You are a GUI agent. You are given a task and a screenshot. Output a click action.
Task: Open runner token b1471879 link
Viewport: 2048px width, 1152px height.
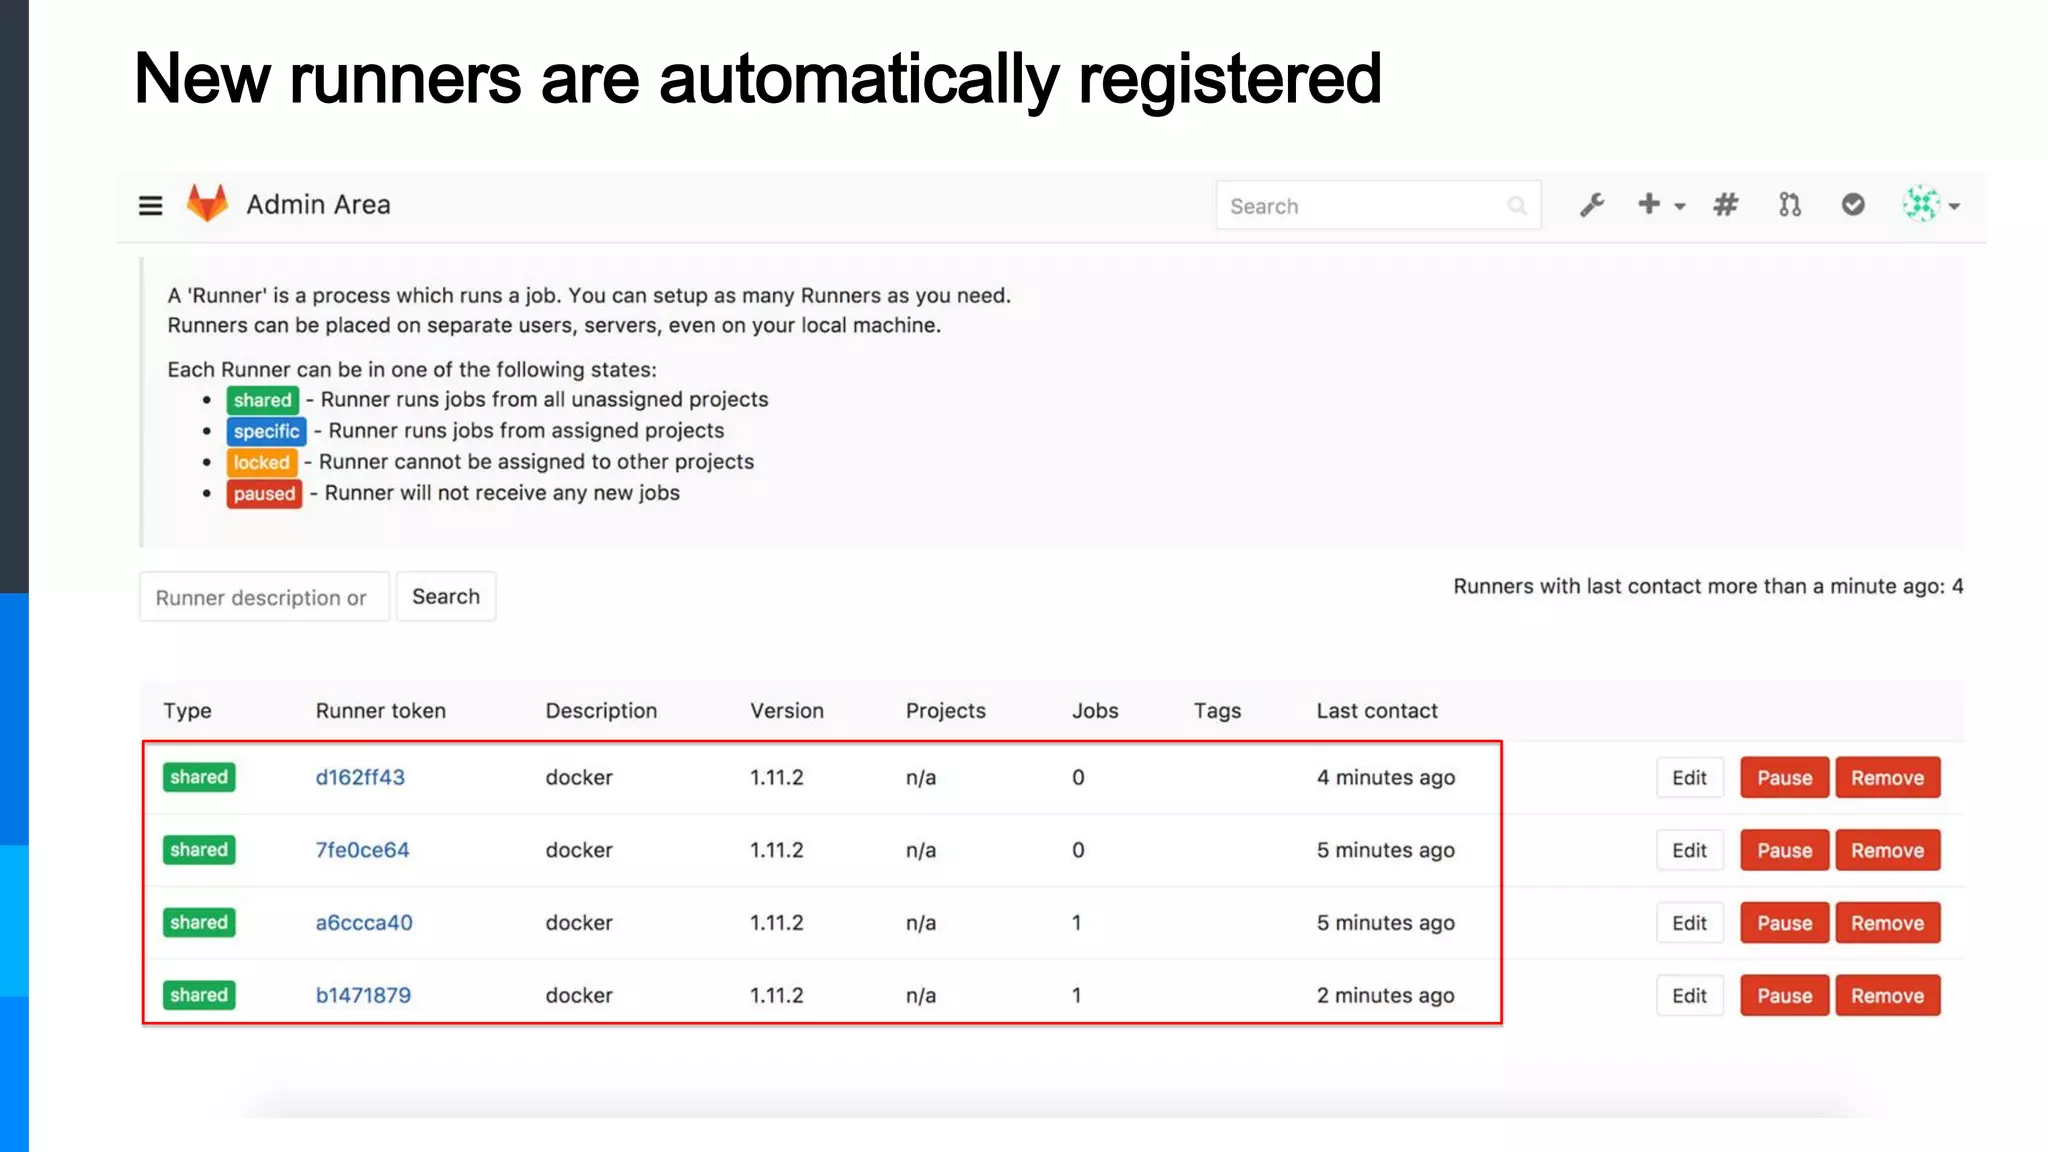click(363, 995)
